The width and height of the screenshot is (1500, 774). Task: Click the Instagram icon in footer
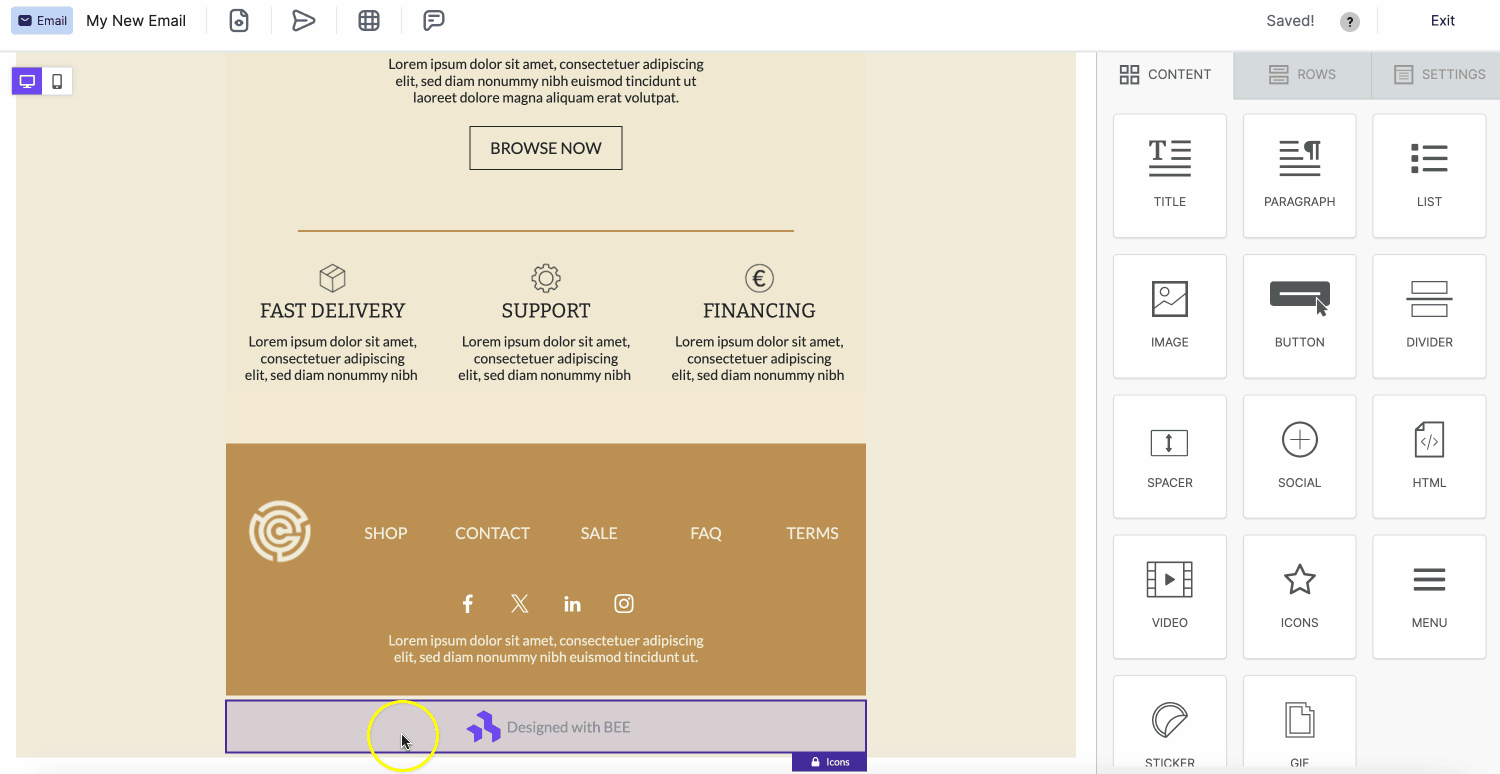624,604
